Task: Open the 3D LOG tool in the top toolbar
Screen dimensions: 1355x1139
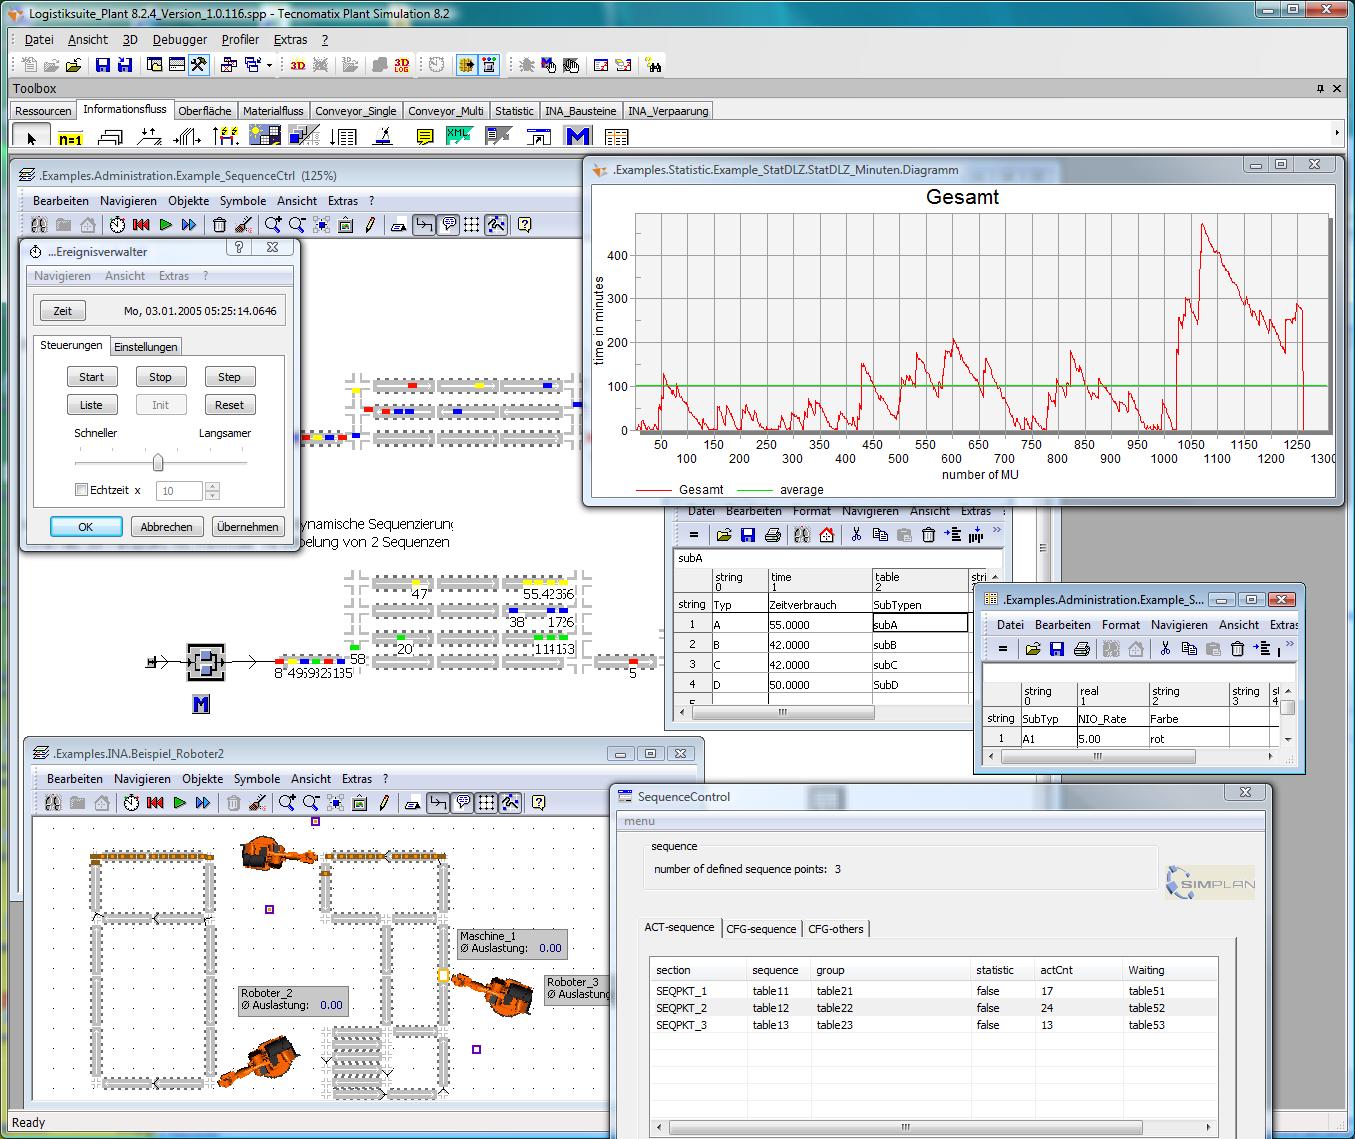Action: point(400,65)
